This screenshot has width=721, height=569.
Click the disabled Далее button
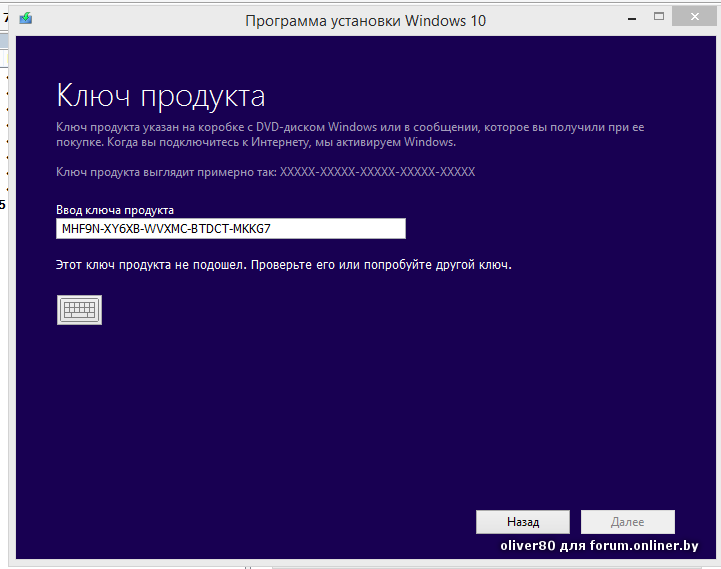pyautogui.click(x=628, y=522)
